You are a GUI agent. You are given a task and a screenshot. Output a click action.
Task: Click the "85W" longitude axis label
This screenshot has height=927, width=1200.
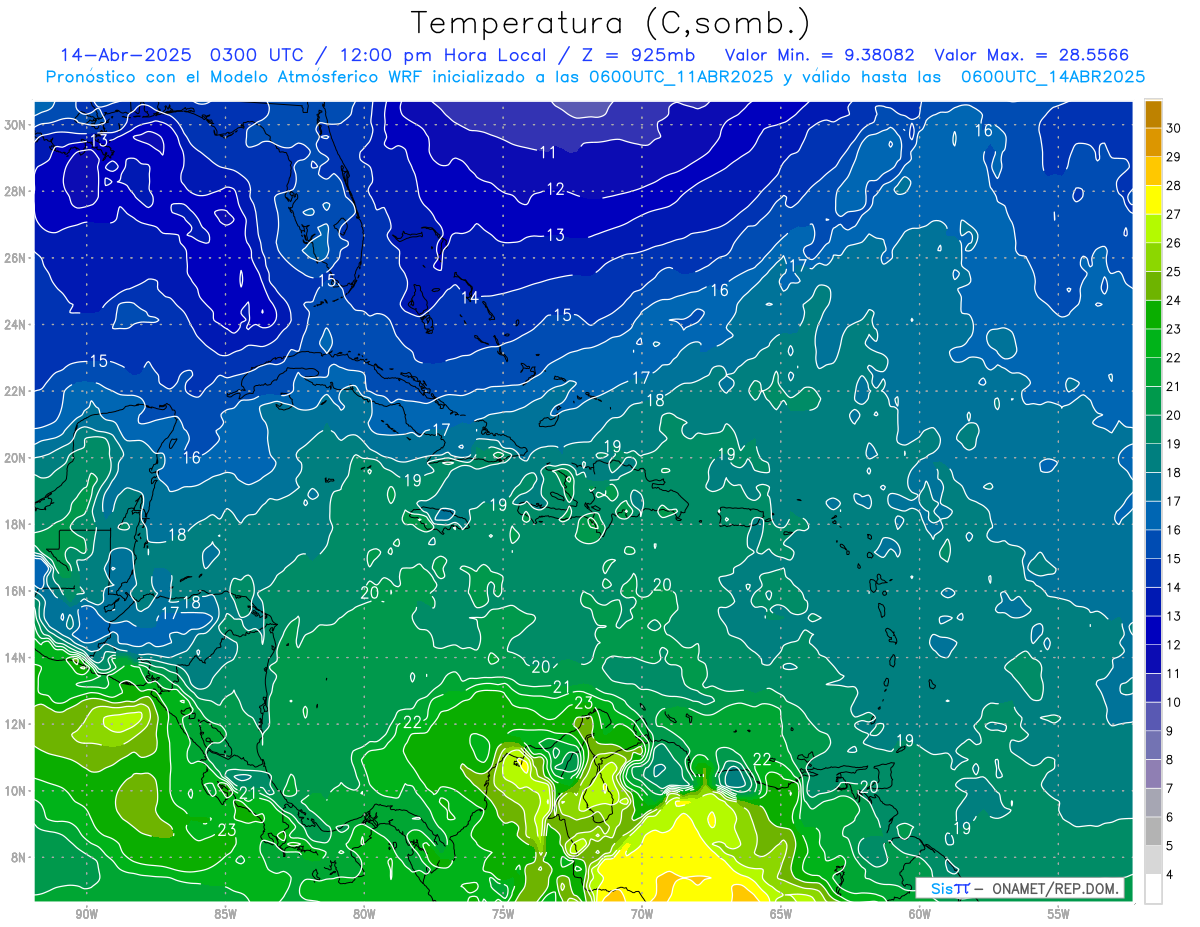[x=225, y=914]
